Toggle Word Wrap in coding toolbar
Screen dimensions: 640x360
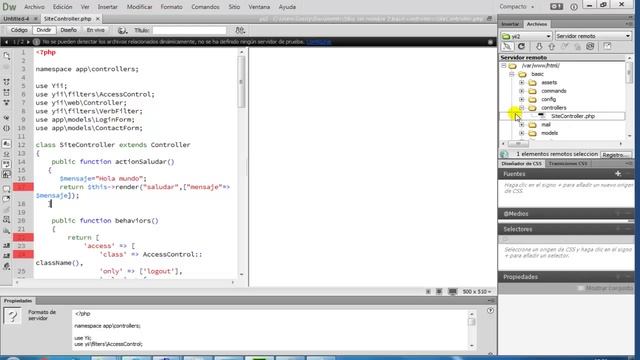pos(7,164)
